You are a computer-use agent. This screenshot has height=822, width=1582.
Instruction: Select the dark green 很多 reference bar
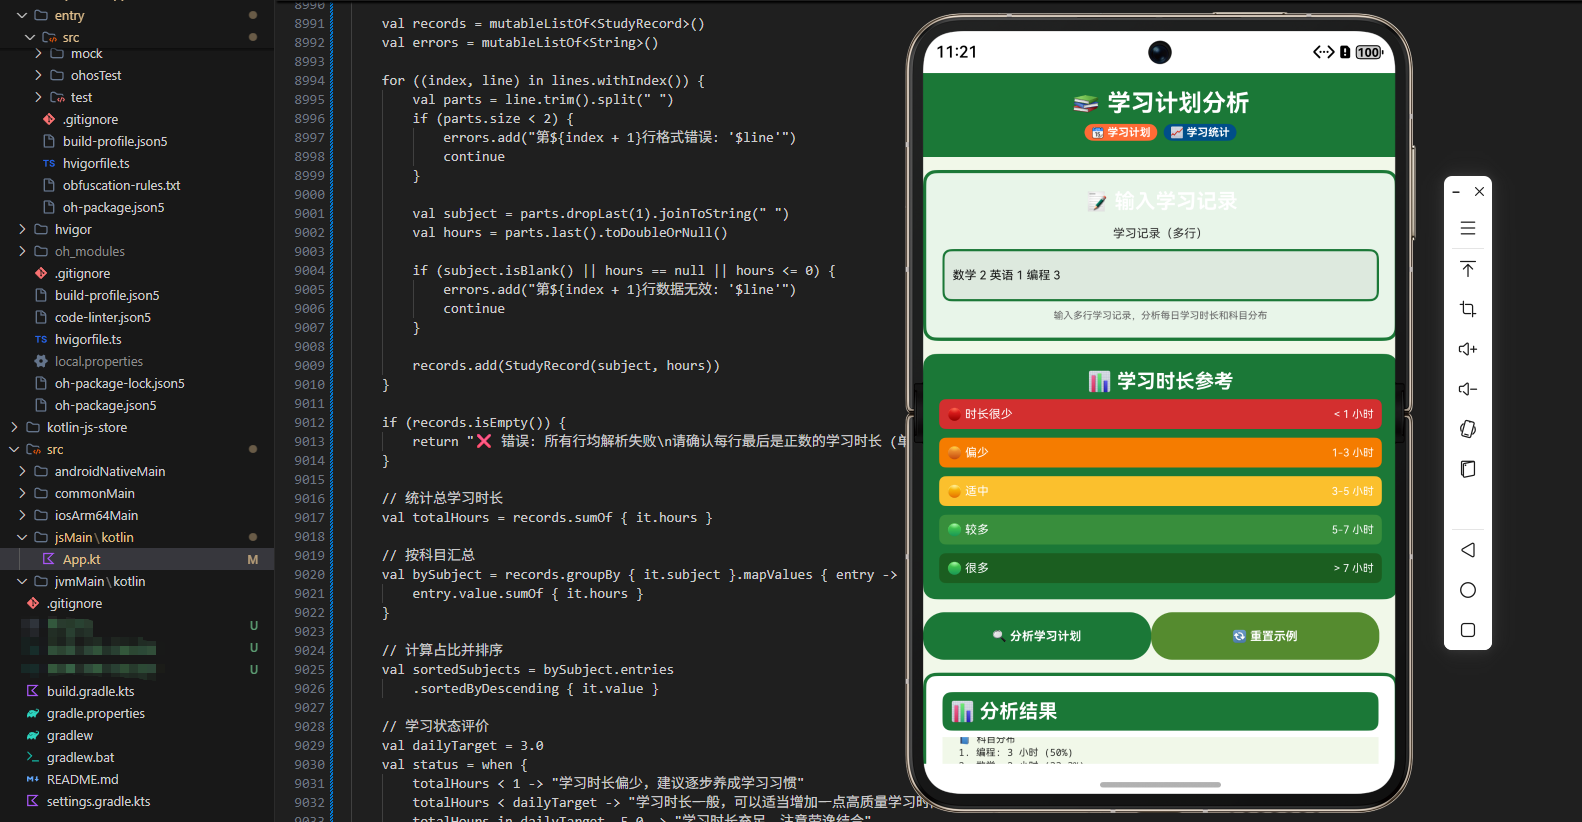1160,568
